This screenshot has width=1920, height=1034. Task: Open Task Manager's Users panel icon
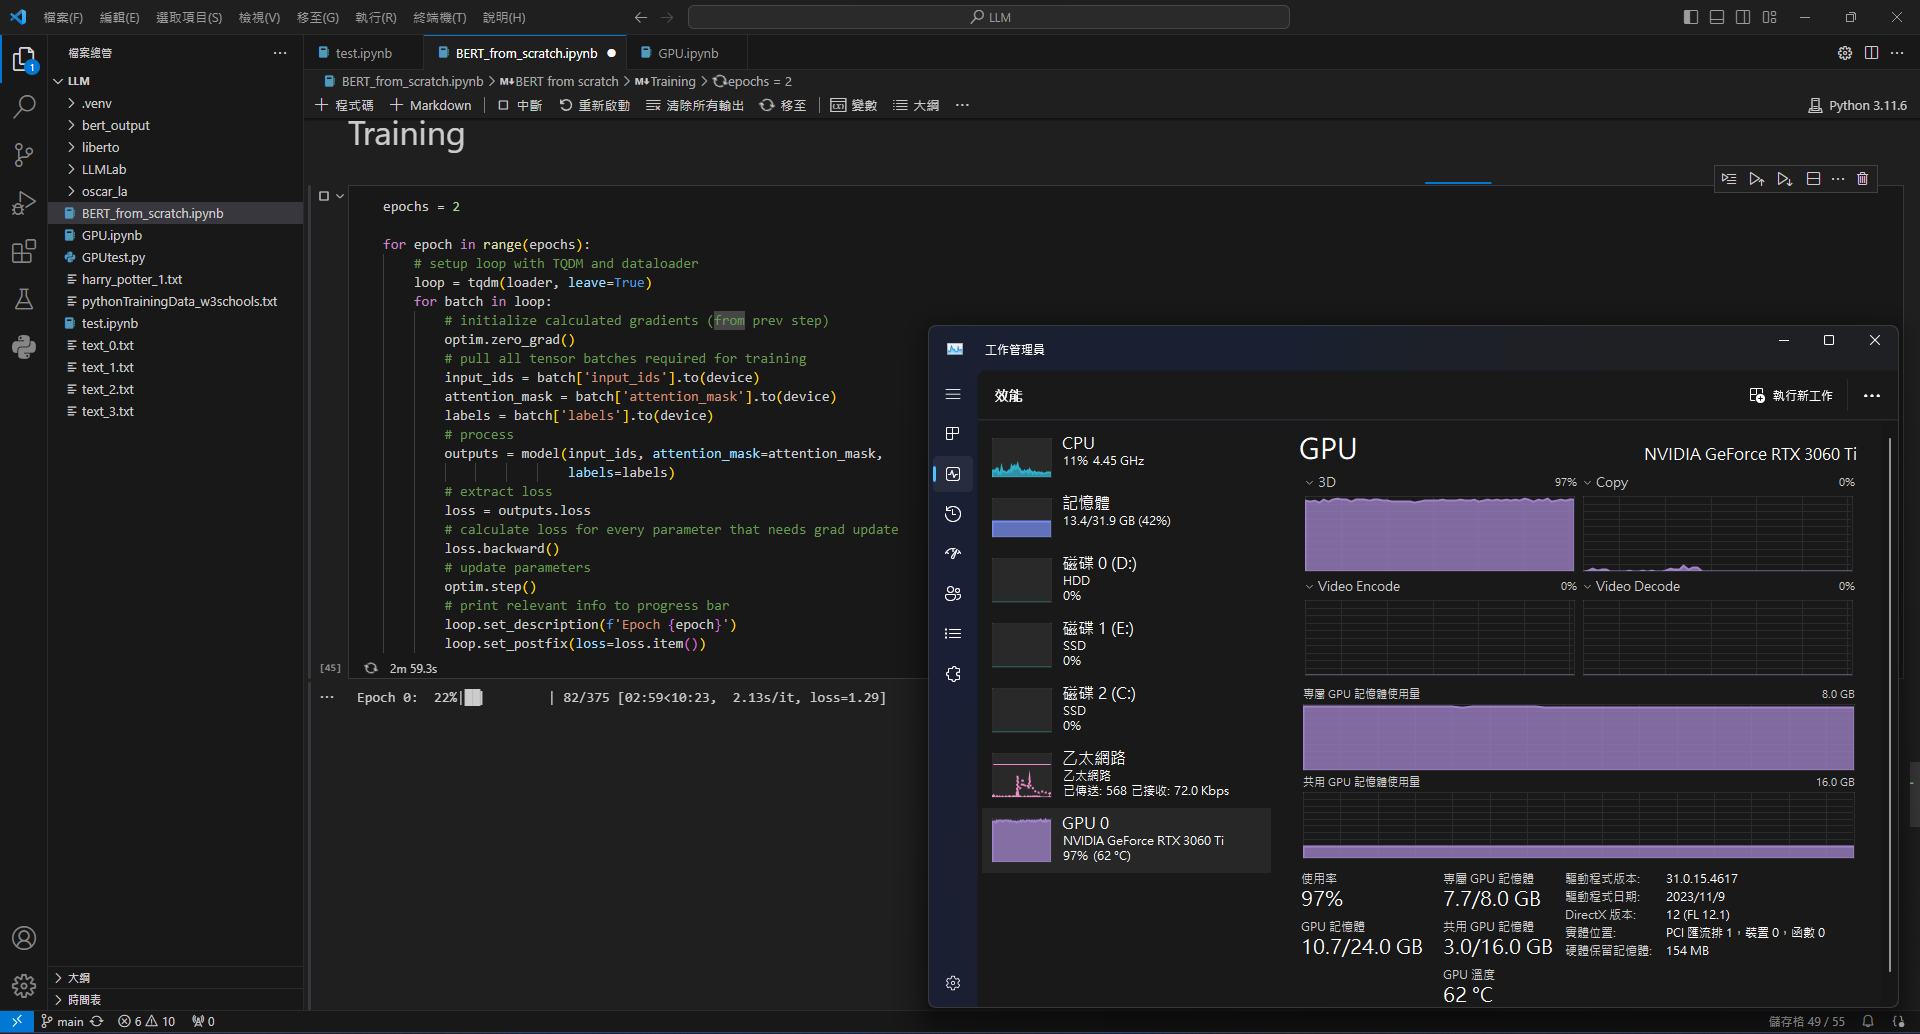coord(952,593)
